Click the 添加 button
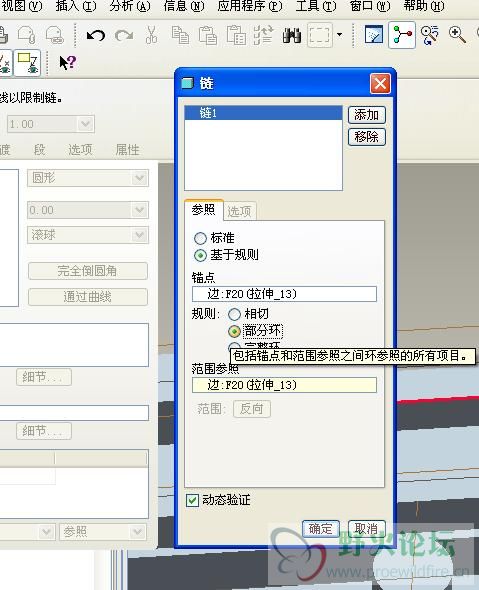479x590 pixels. (366, 115)
